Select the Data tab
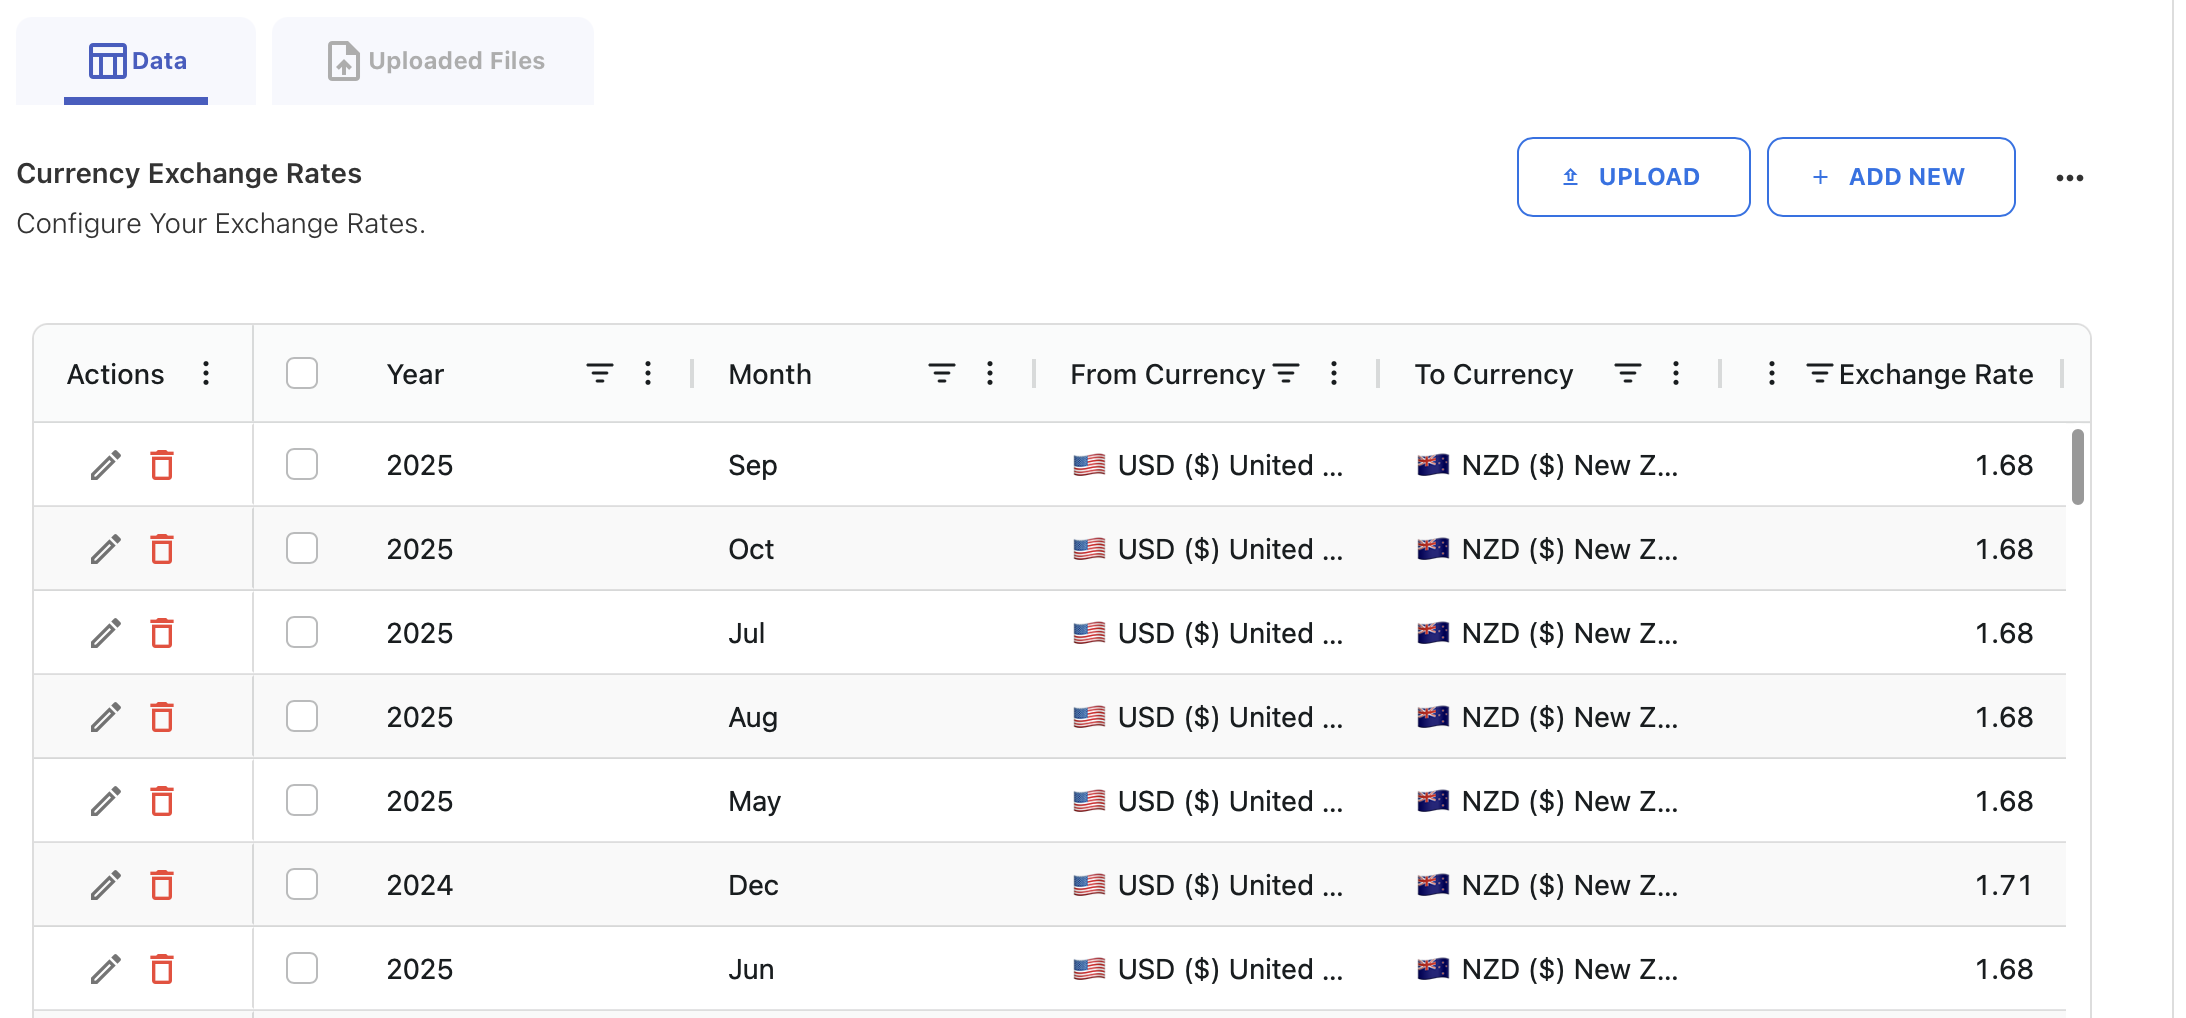 136,60
